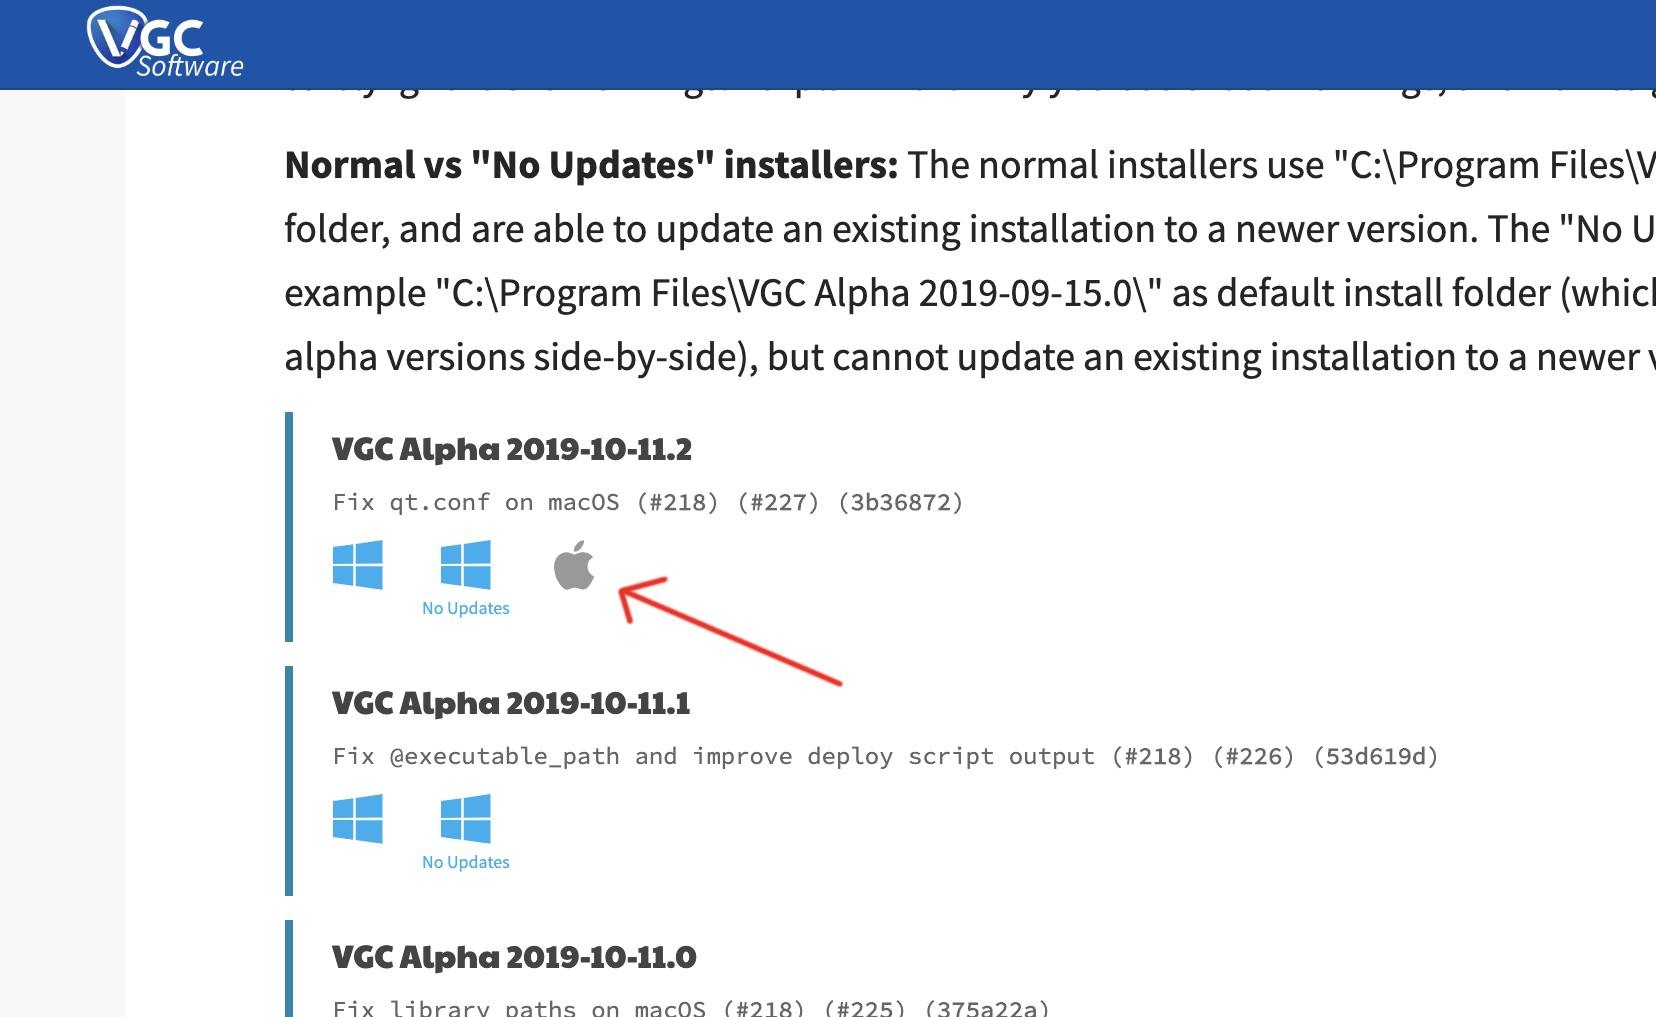Download Windows installer for Alpha 2019-10-11.1
Viewport: 1656px width, 1017px height.
358,819
